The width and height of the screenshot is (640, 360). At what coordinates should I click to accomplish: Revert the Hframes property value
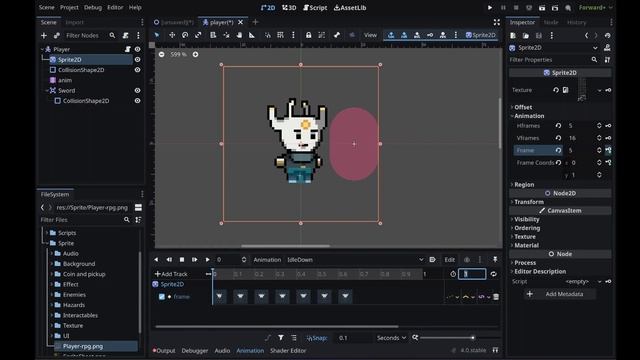[558, 126]
